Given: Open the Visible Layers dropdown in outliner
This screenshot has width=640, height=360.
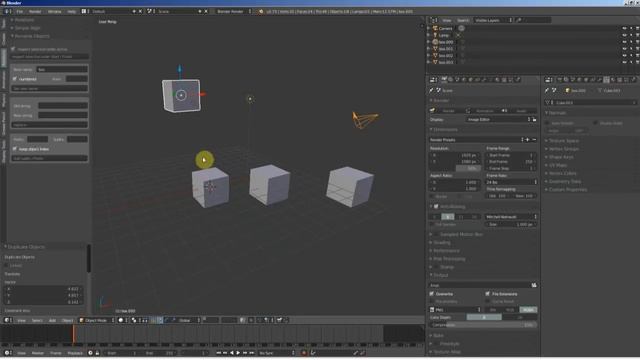Looking at the screenshot, I should tap(493, 20).
